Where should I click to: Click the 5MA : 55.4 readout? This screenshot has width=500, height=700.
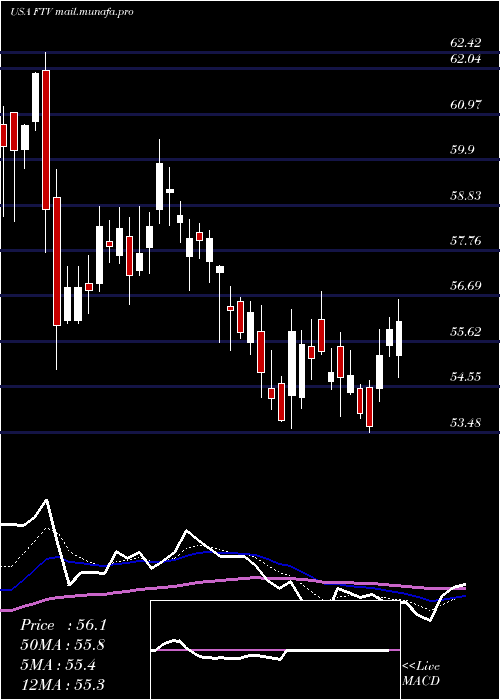pyautogui.click(x=58, y=665)
